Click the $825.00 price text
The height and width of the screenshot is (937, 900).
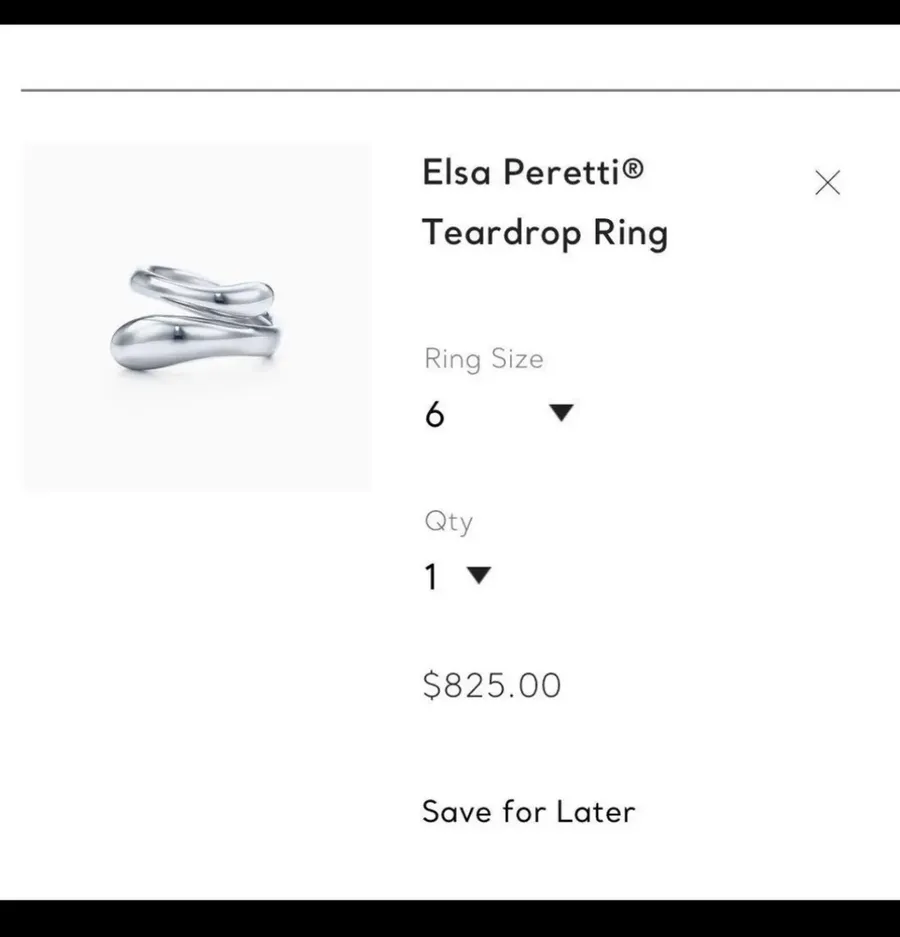[x=492, y=685]
